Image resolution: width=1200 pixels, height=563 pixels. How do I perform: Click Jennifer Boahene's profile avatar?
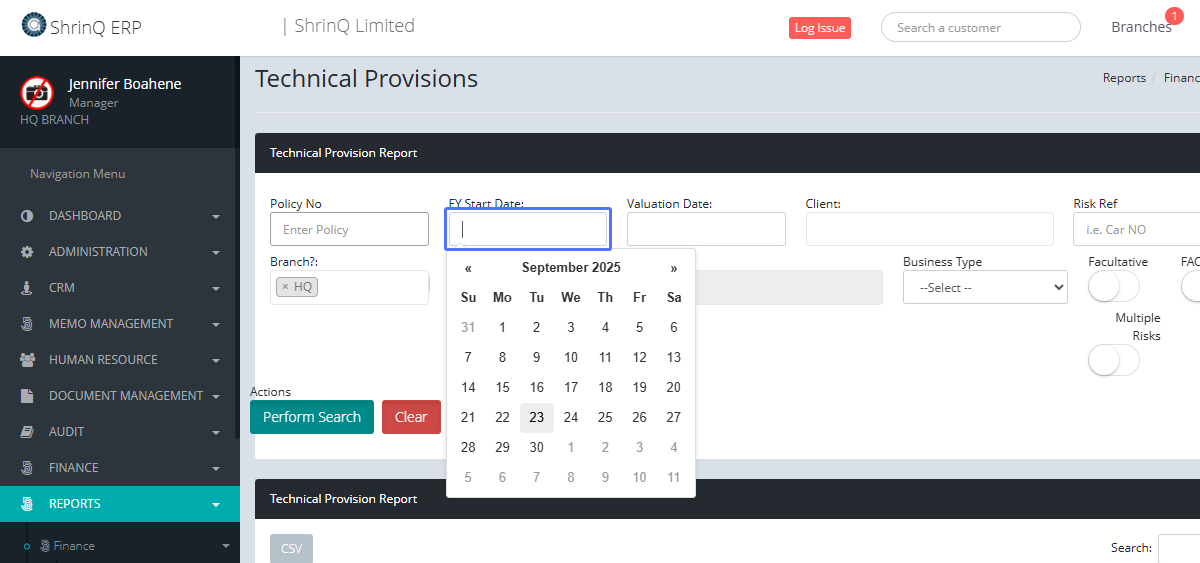point(37,92)
